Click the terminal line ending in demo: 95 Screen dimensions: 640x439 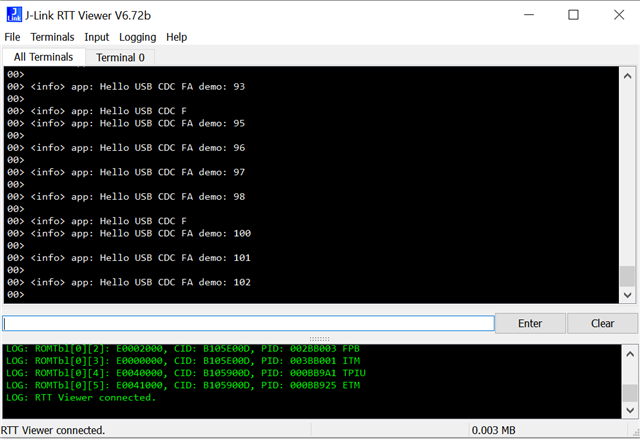[126, 123]
